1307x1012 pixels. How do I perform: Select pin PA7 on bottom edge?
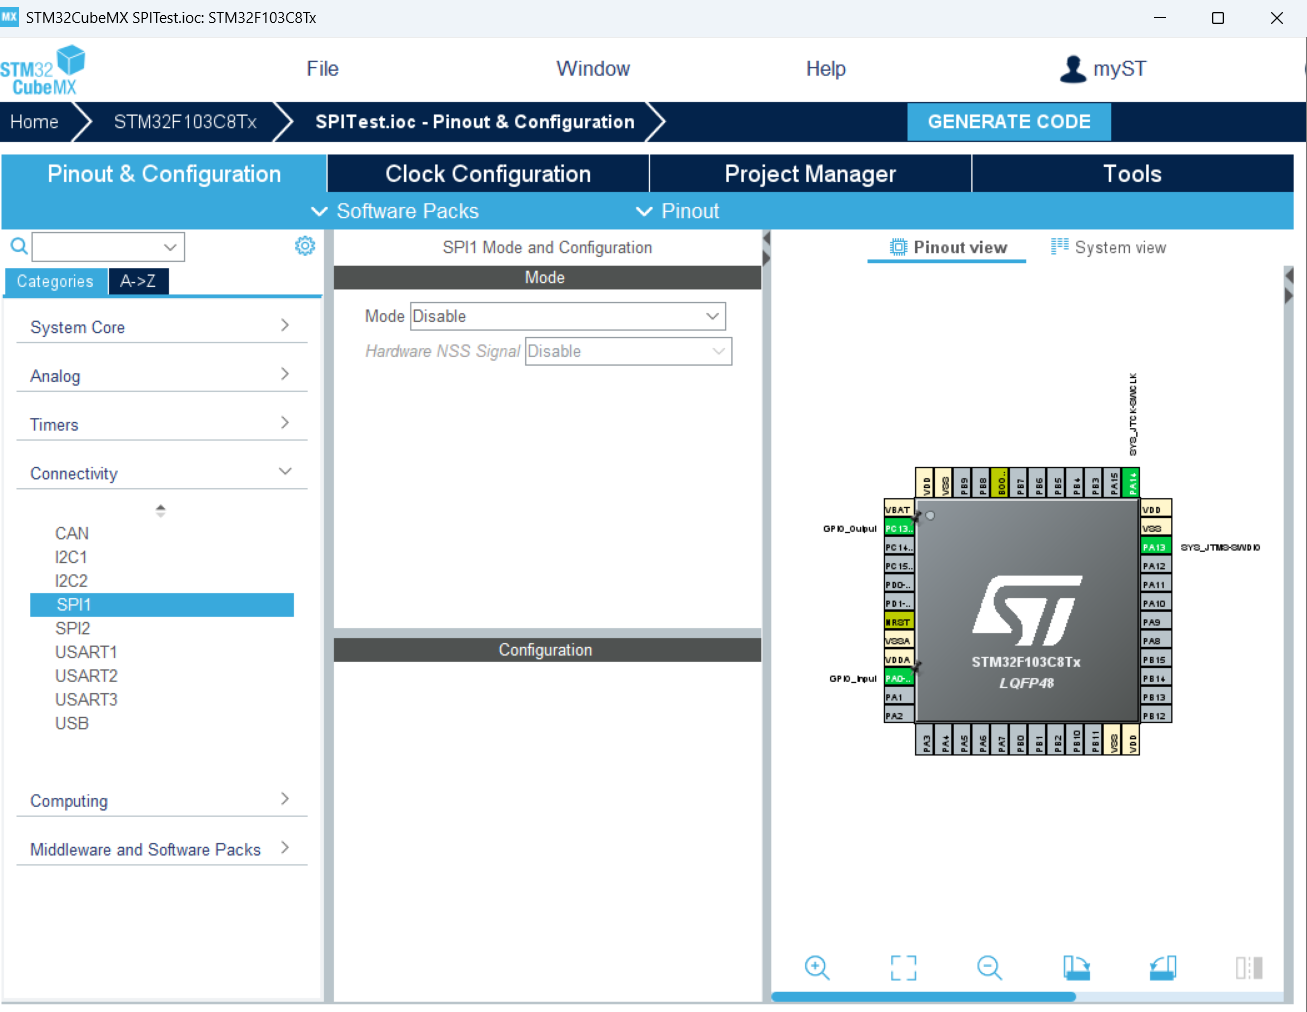click(1002, 740)
